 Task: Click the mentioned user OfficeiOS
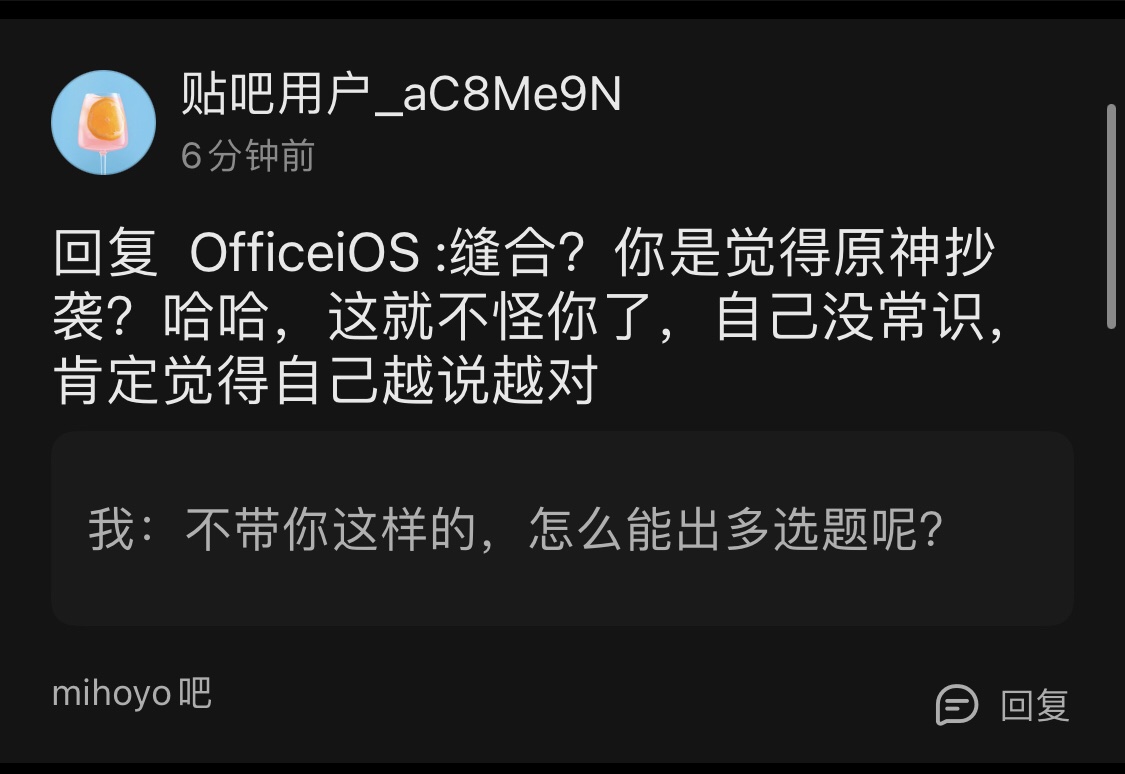304,253
